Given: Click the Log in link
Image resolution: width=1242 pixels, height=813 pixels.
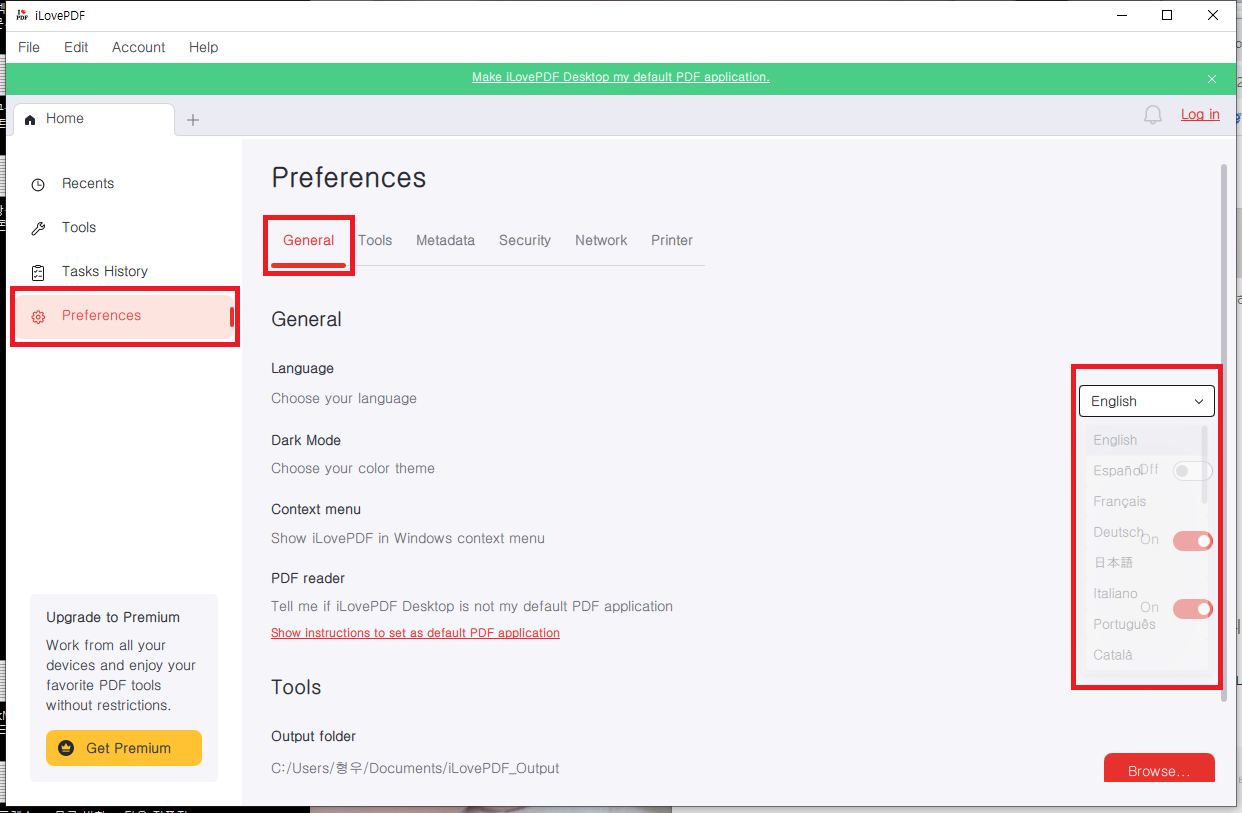Looking at the screenshot, I should click(1200, 114).
